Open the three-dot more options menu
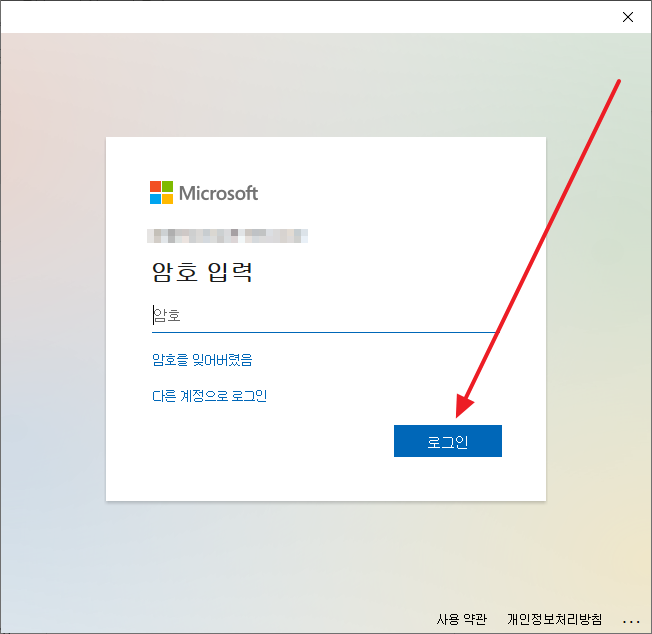 (x=631, y=622)
